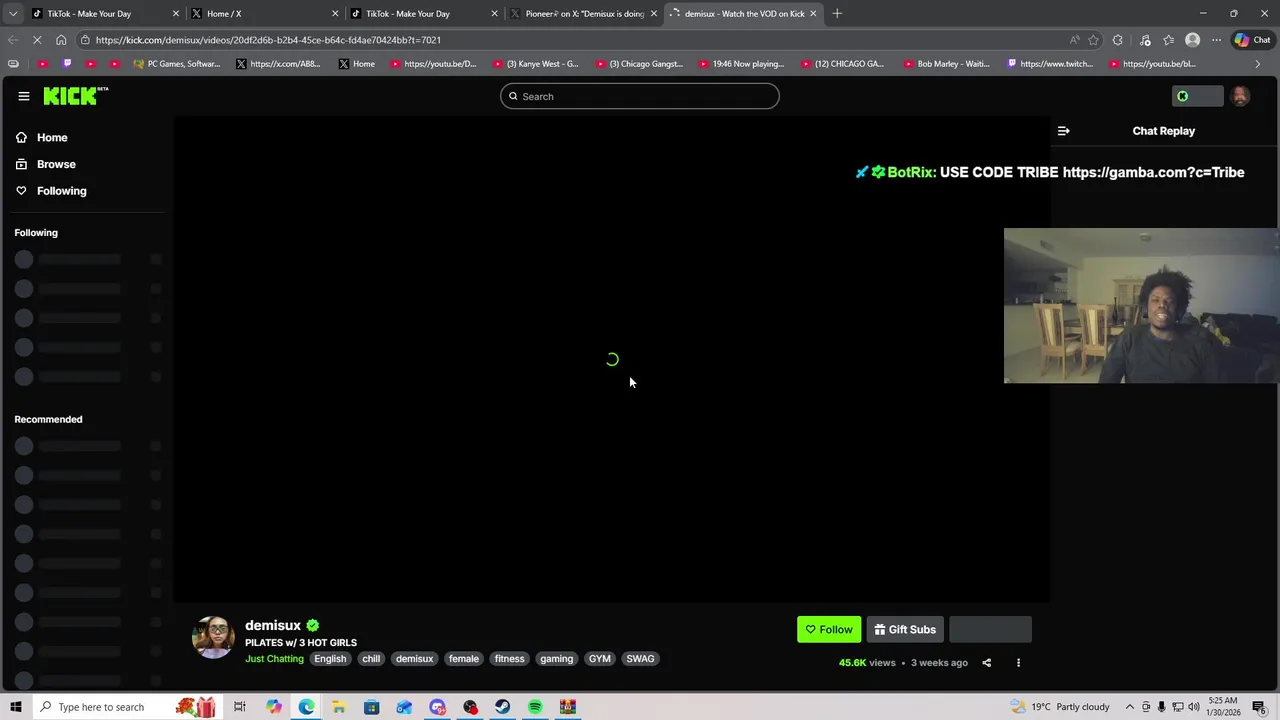Open the 19:46 Now playing bookmark
The width and height of the screenshot is (1280, 720).
click(741, 64)
